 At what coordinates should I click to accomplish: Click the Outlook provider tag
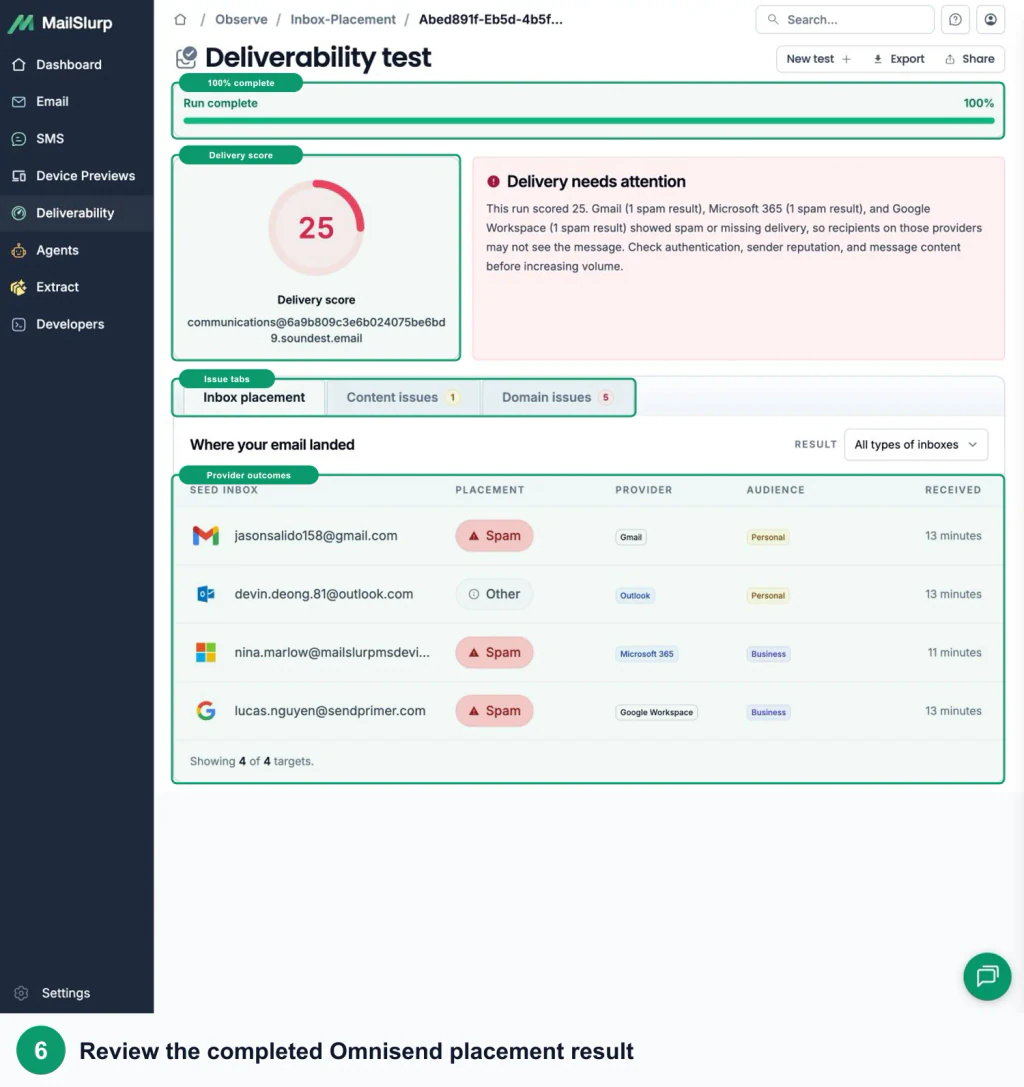click(x=635, y=595)
